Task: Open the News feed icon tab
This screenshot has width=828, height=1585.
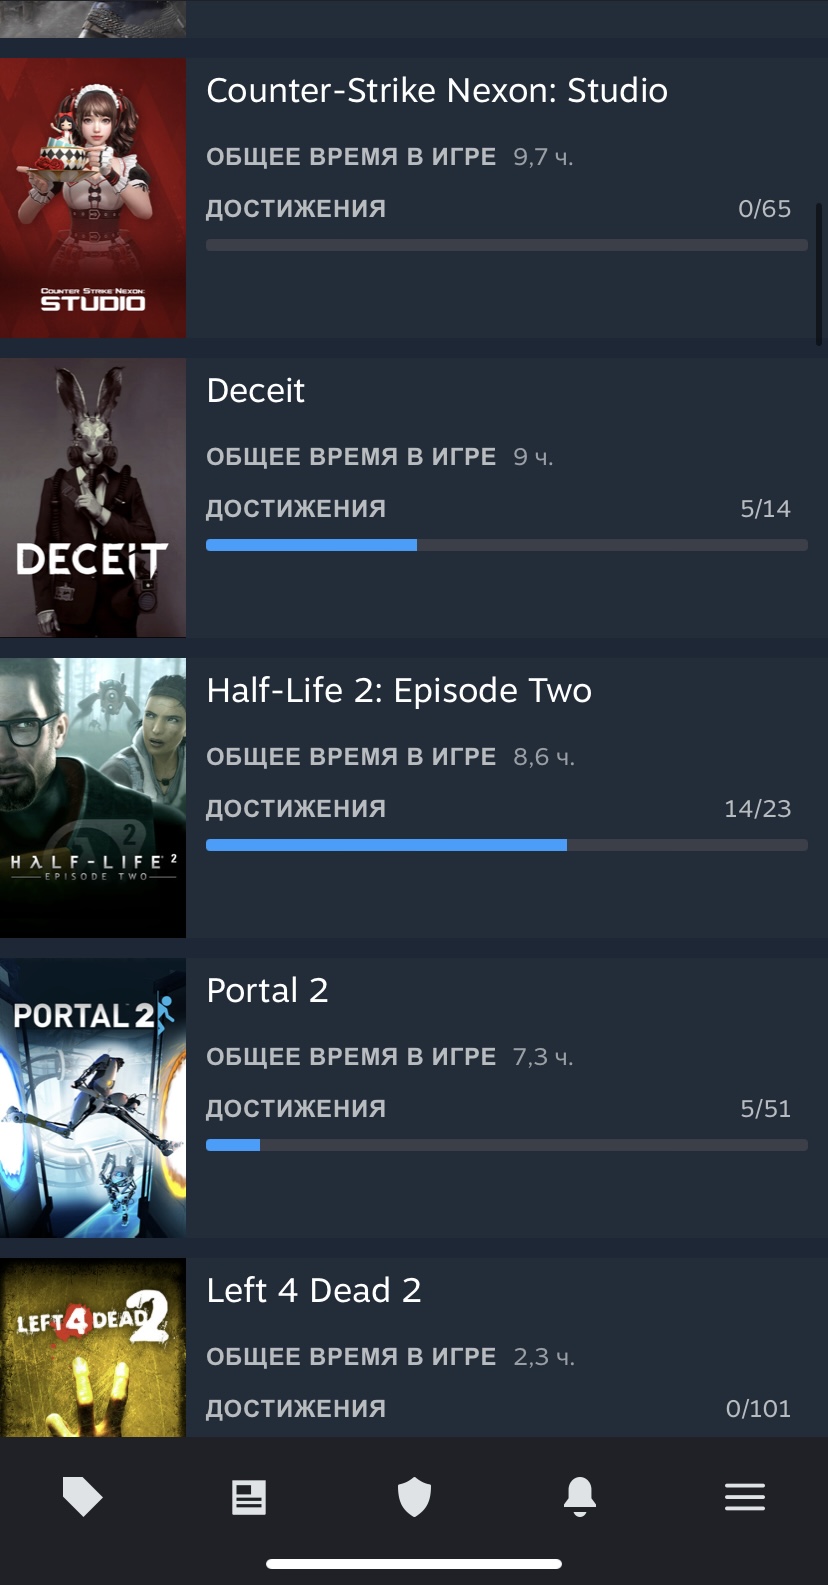Action: point(248,1497)
